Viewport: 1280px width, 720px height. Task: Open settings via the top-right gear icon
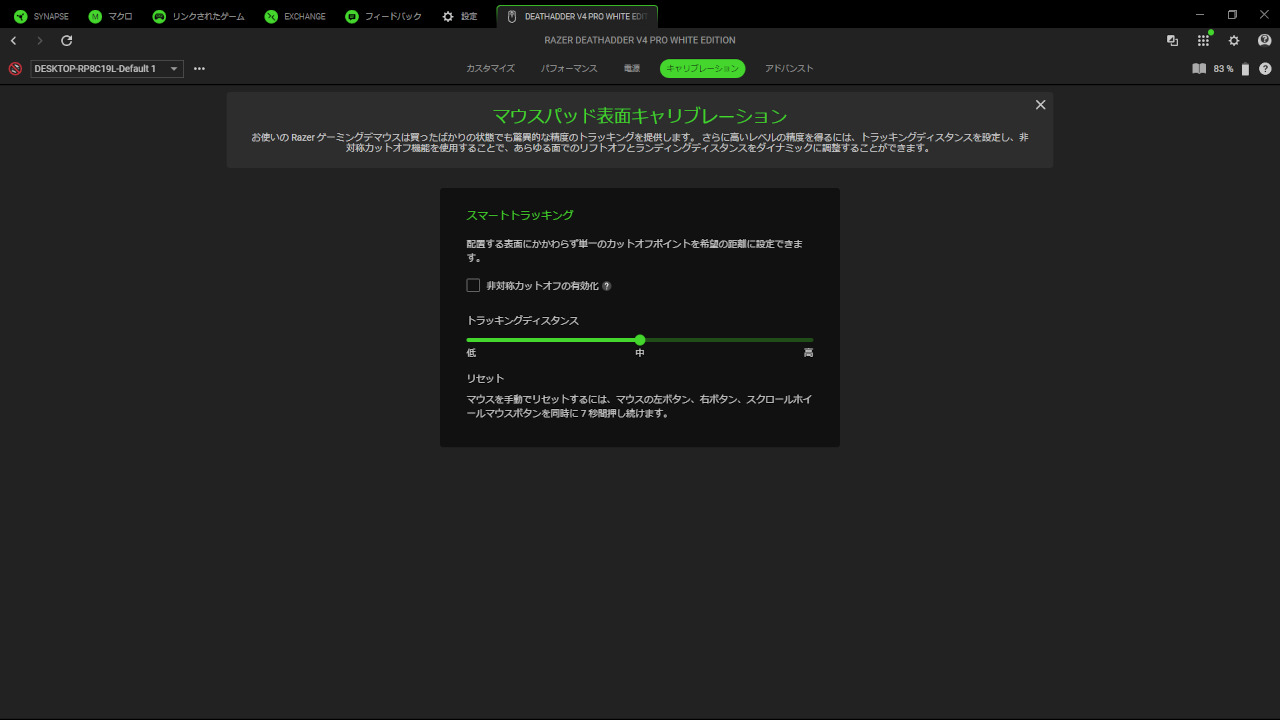1234,41
